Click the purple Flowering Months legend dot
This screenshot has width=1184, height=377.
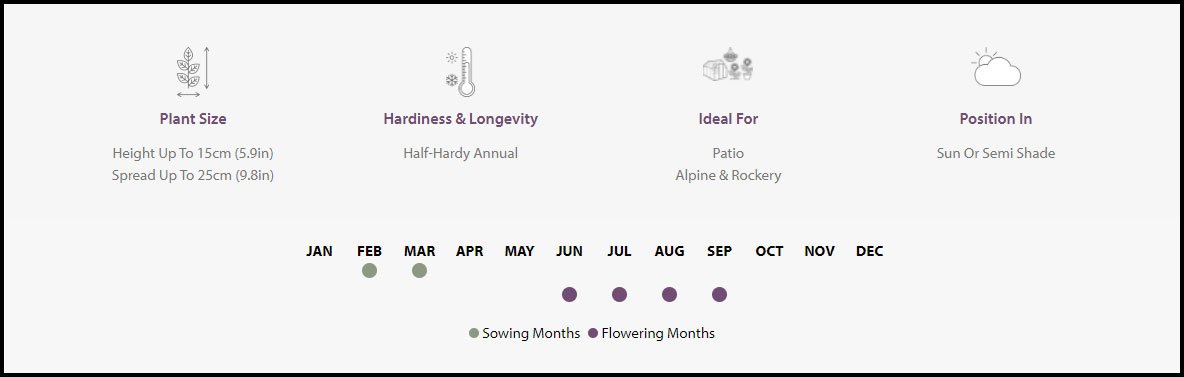pyautogui.click(x=593, y=333)
